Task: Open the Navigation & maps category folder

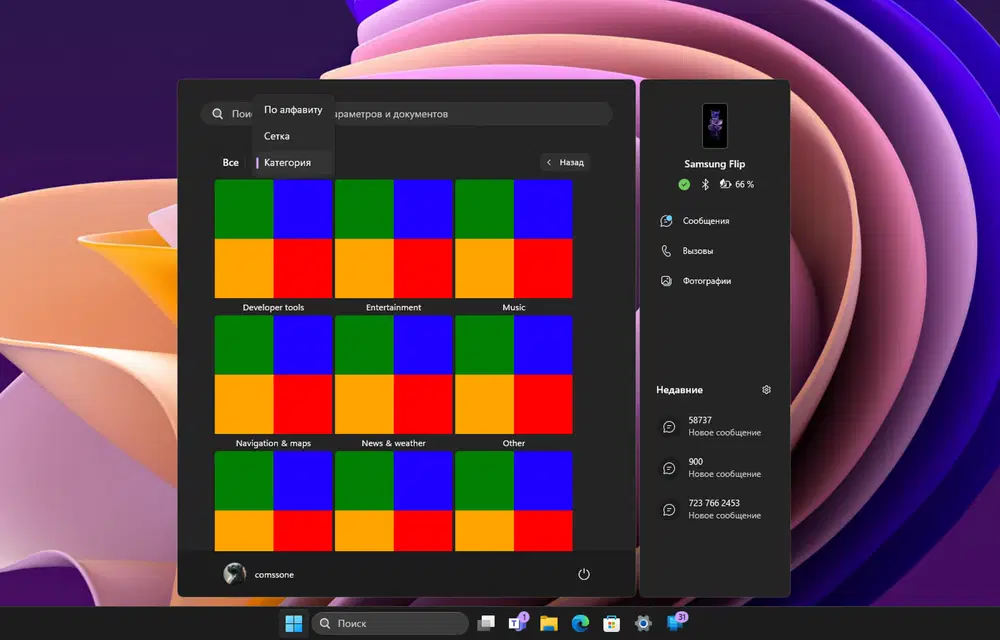Action: coord(274,375)
